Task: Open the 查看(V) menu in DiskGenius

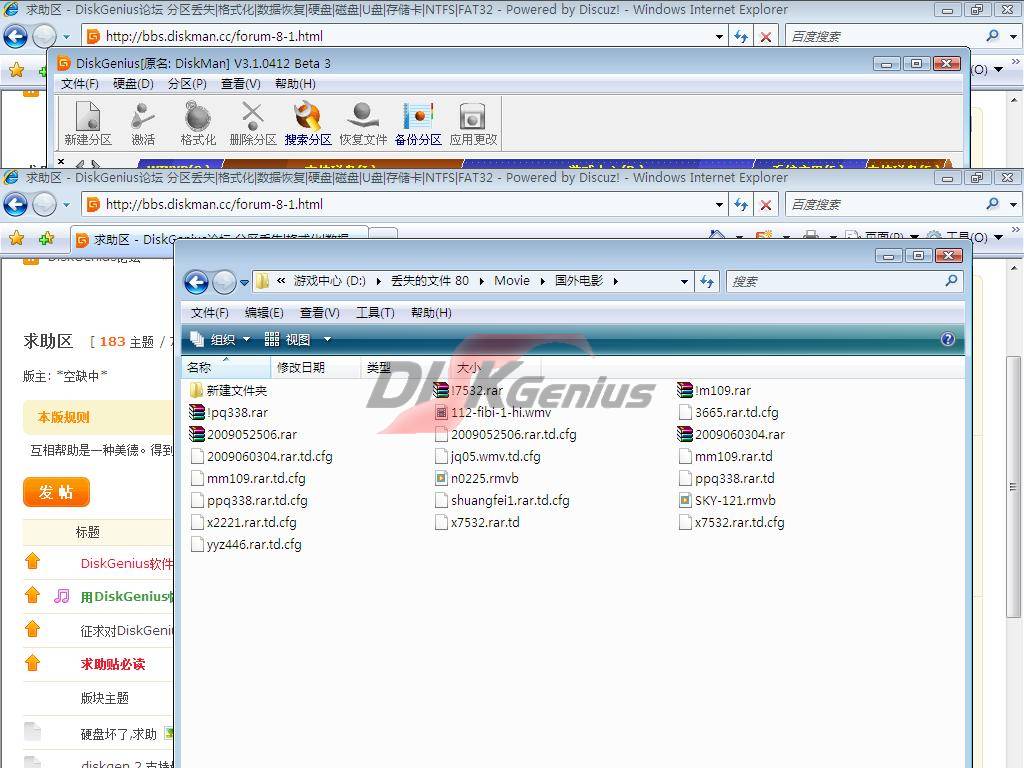Action: pos(240,84)
